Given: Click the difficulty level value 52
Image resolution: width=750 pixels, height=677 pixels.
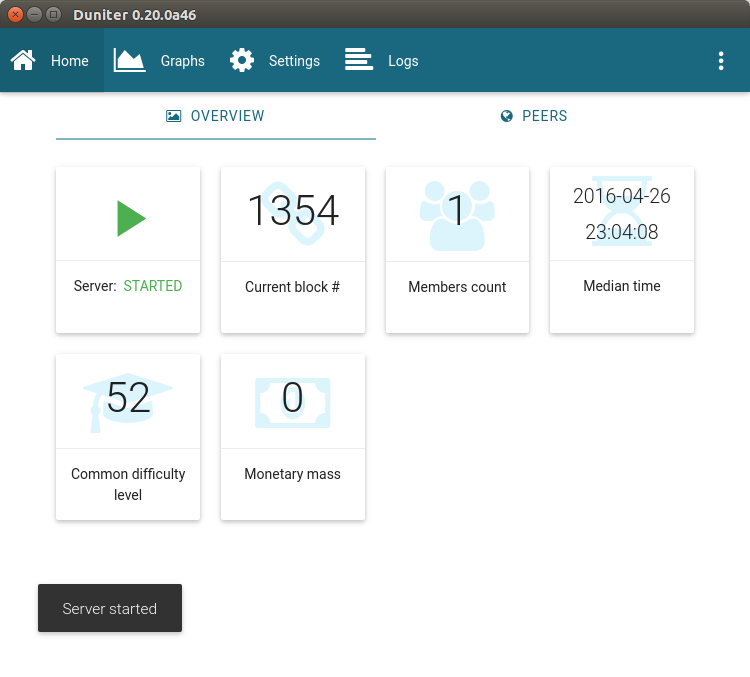Looking at the screenshot, I should (x=128, y=397).
